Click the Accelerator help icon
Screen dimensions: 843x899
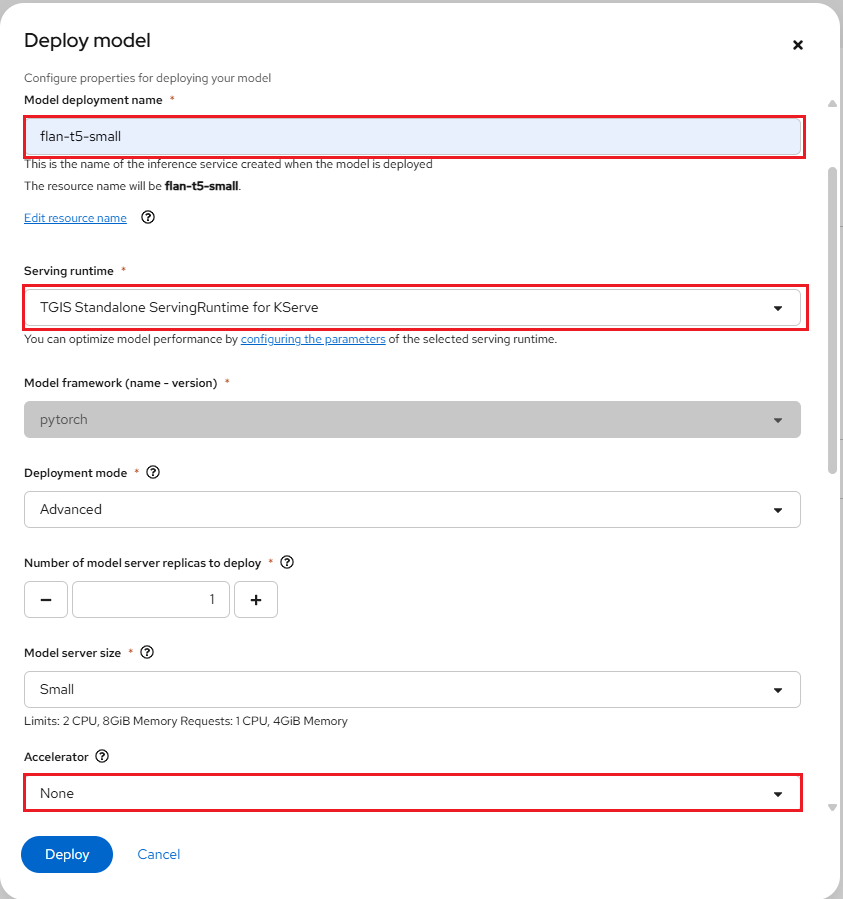pos(101,756)
